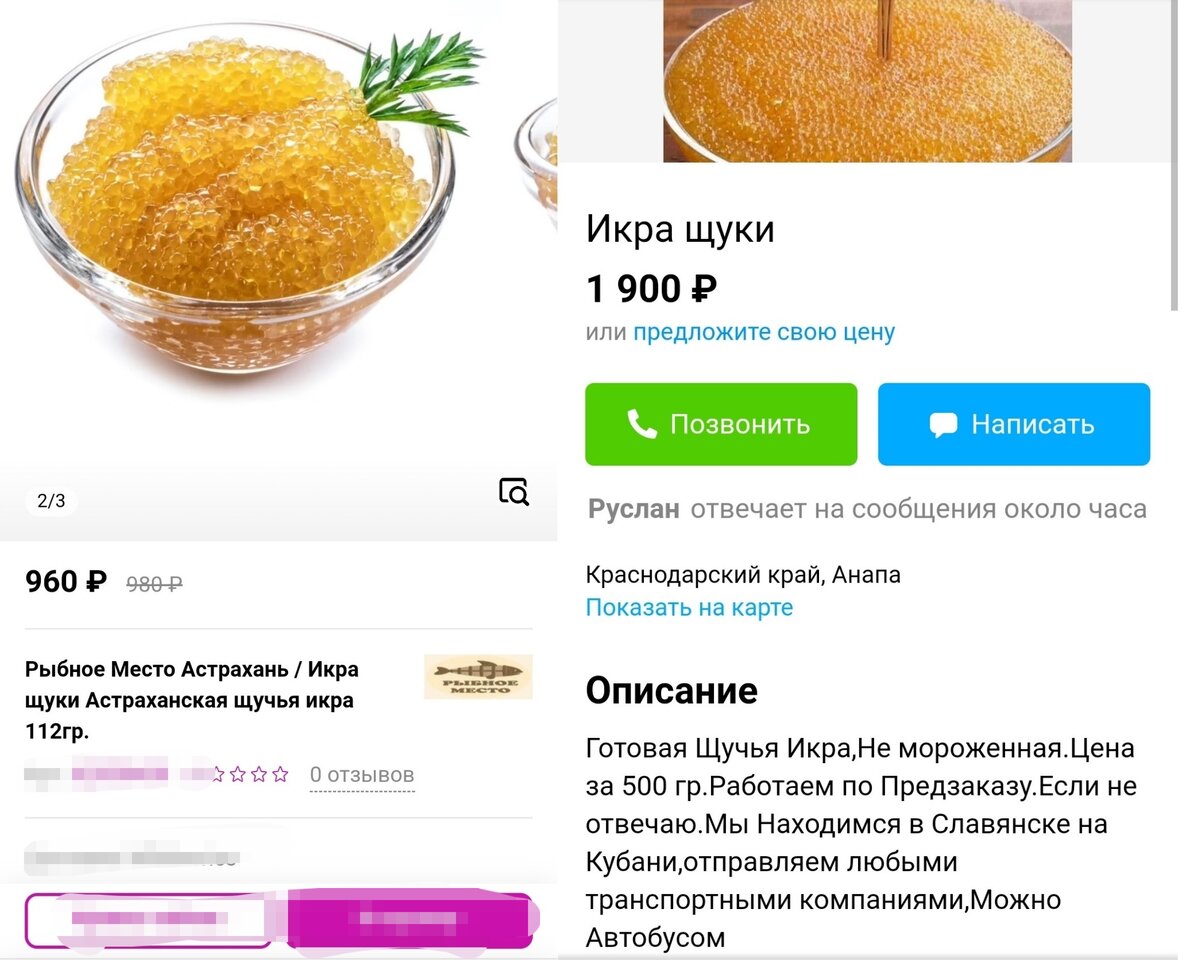The height and width of the screenshot is (960, 1200).
Task: Click предложите свою цену link
Action: point(764,332)
